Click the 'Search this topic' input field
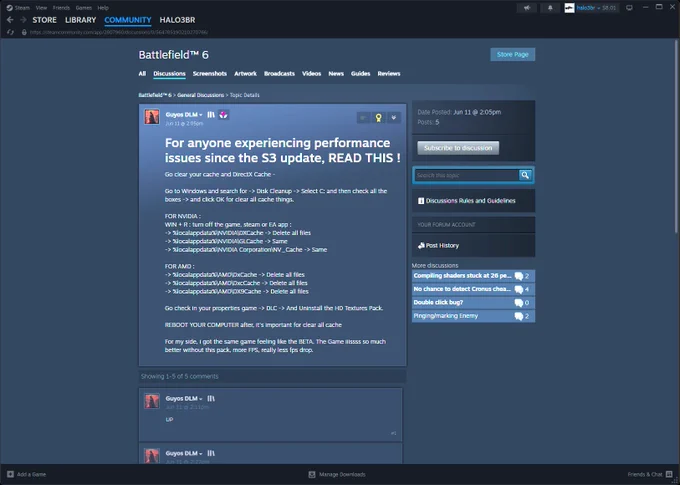This screenshot has height=485, width=680. (466, 175)
